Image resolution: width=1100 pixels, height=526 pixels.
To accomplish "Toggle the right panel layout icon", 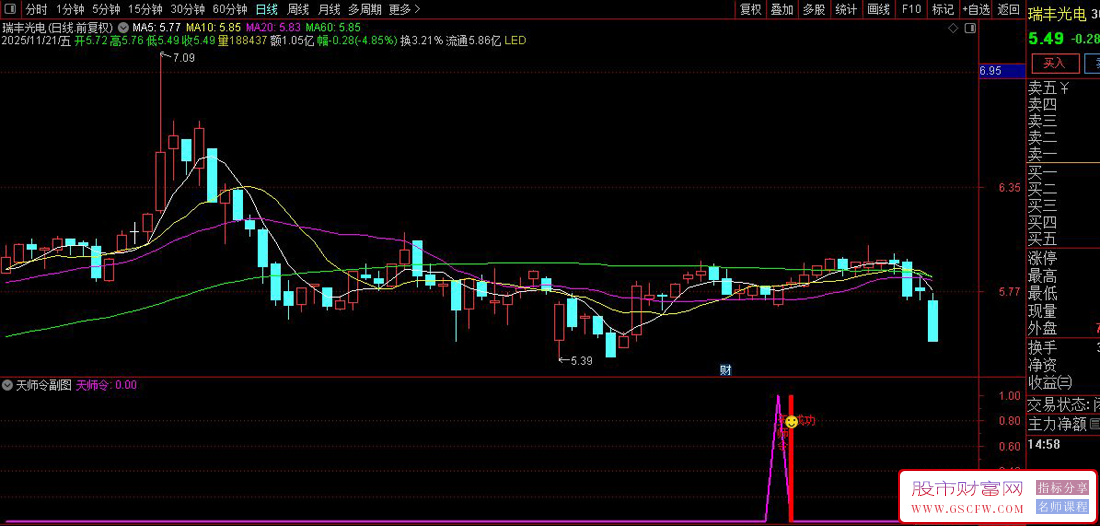I will [x=970, y=28].
